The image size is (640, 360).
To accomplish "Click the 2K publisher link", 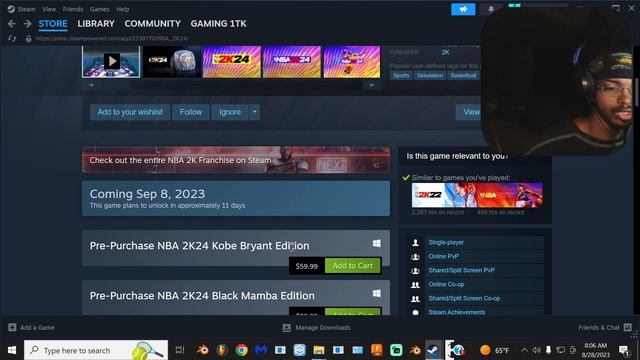I will 445,52.
